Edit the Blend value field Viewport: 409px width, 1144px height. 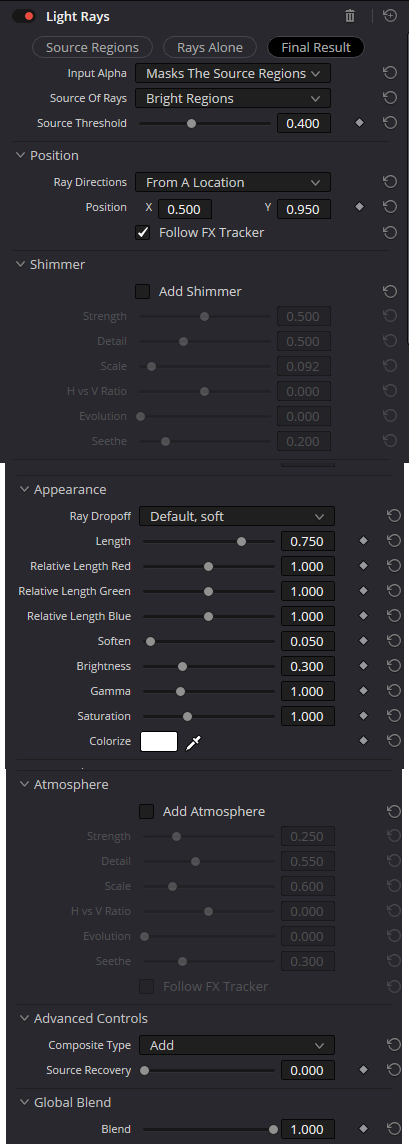308,1129
